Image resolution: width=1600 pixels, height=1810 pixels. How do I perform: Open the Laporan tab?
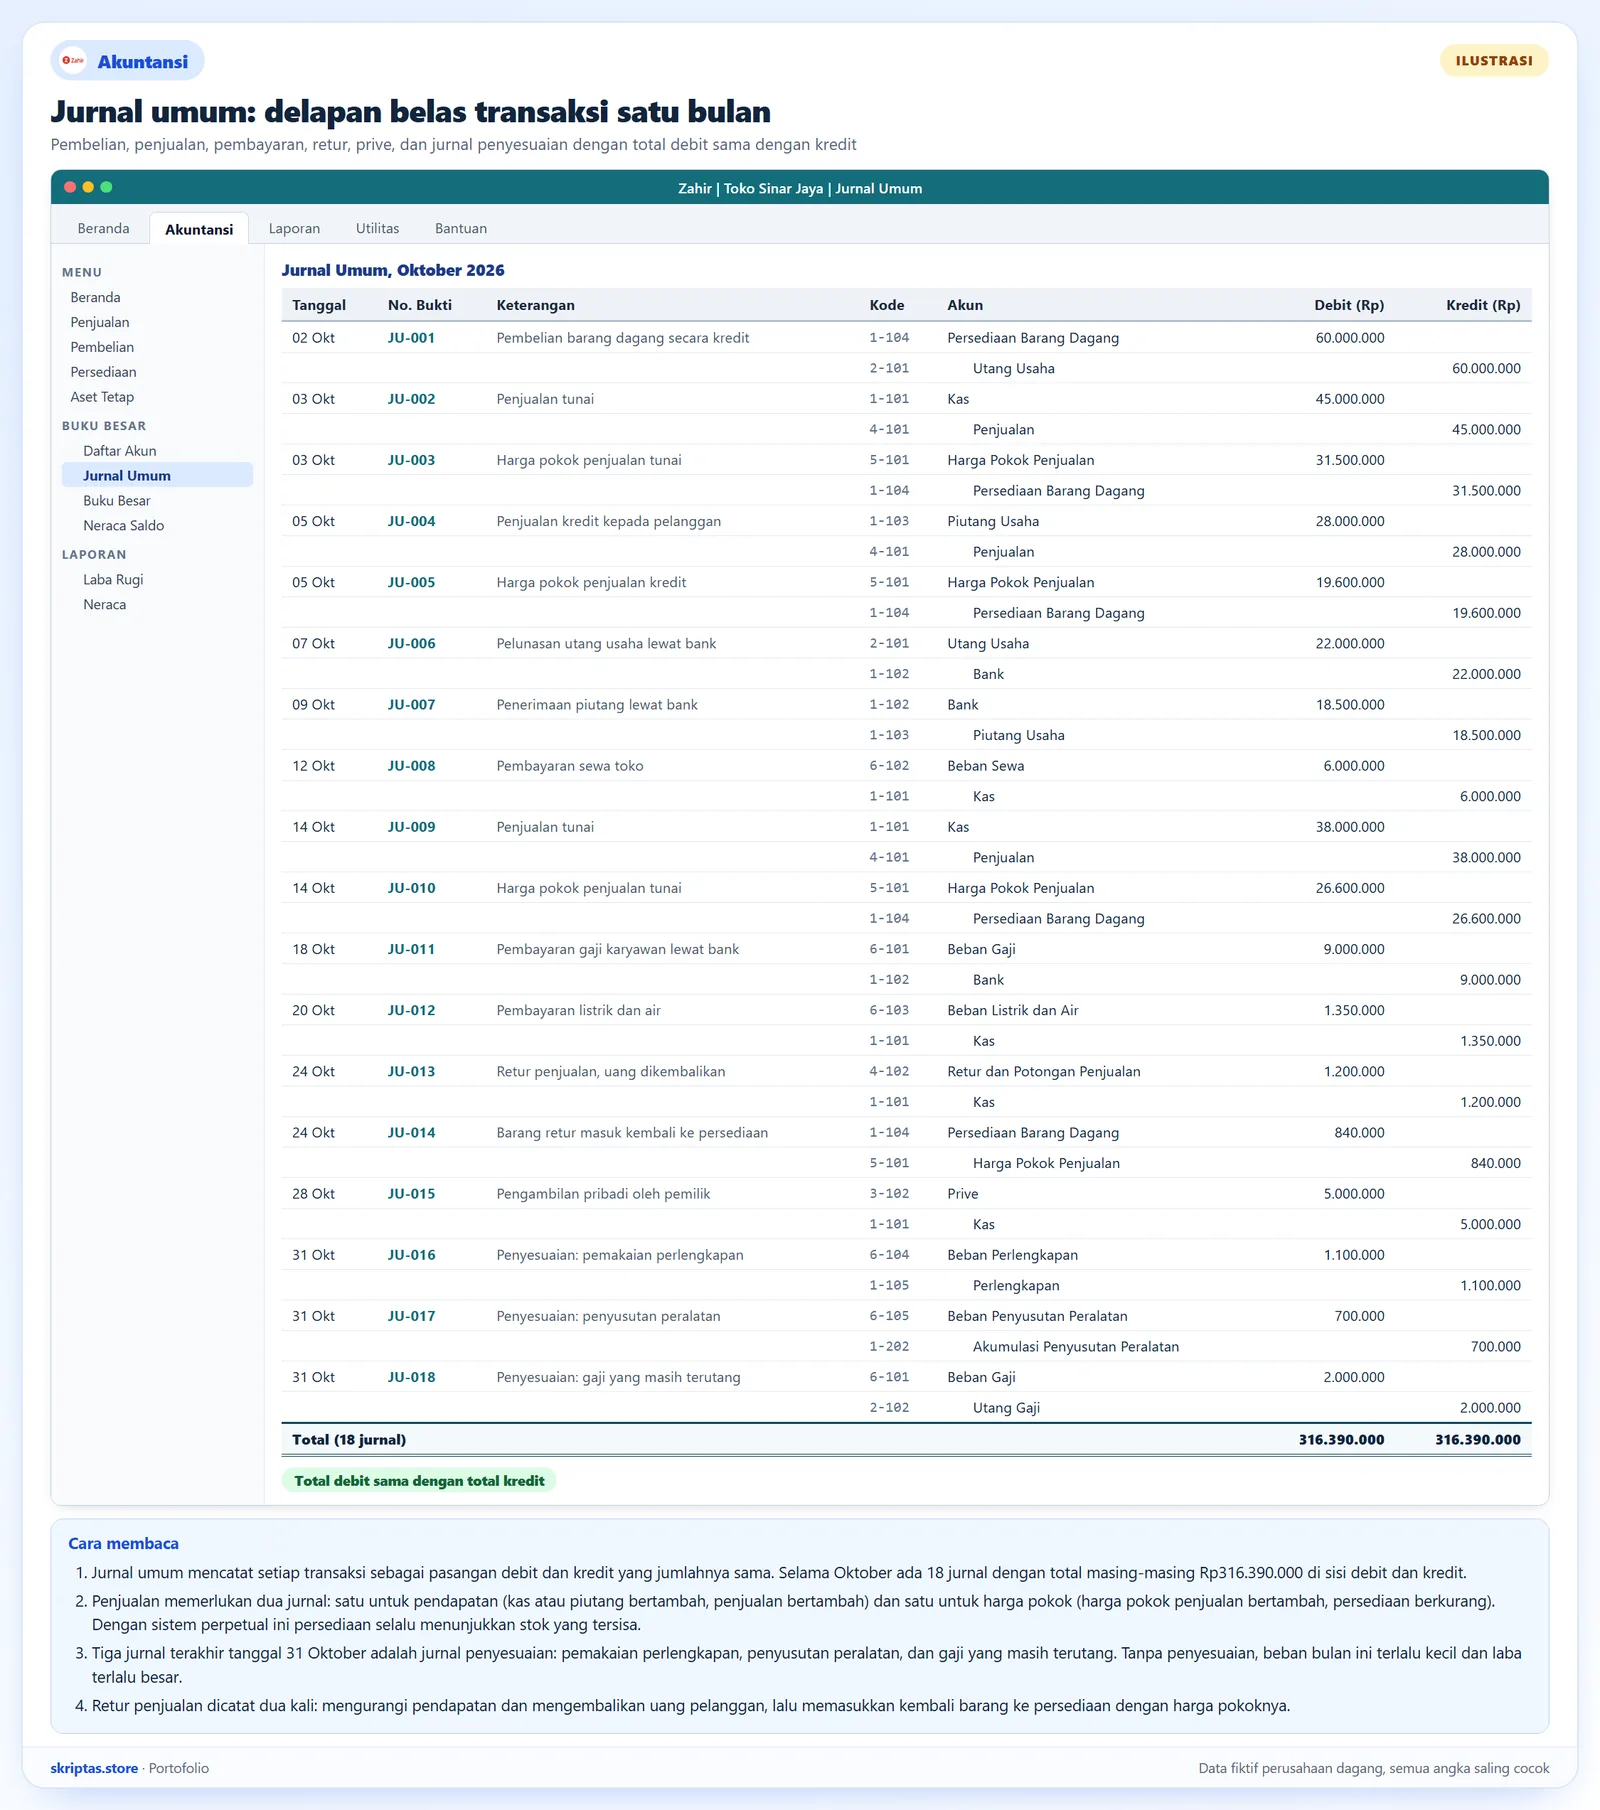click(294, 228)
